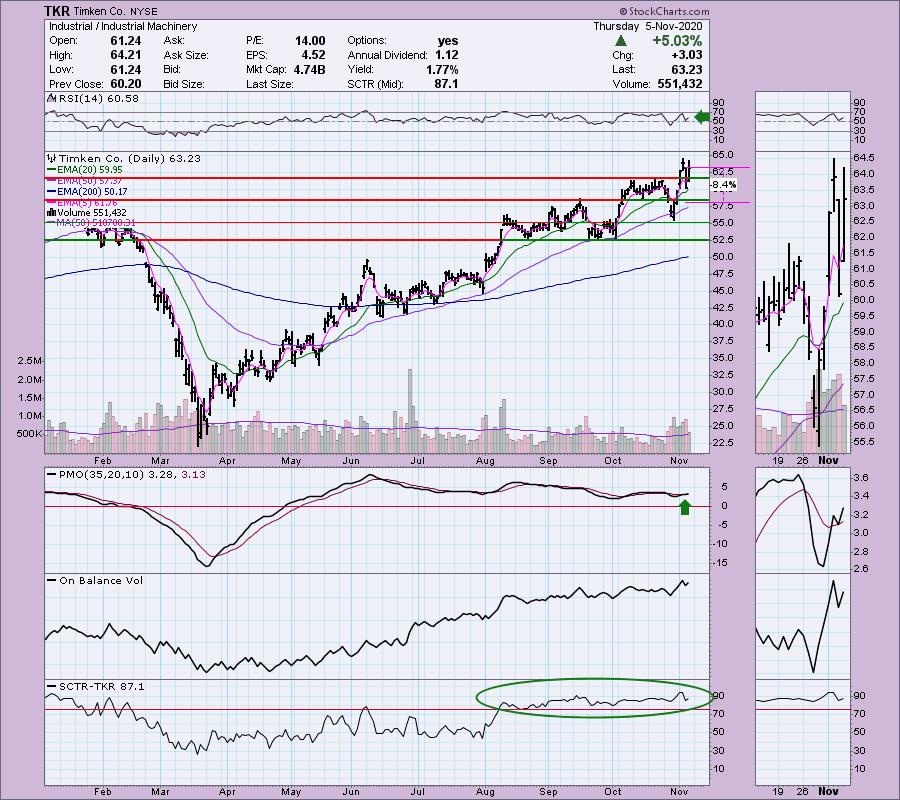Select the EPS value 4.52
Viewport: 900px width, 800px height.
click(x=314, y=55)
